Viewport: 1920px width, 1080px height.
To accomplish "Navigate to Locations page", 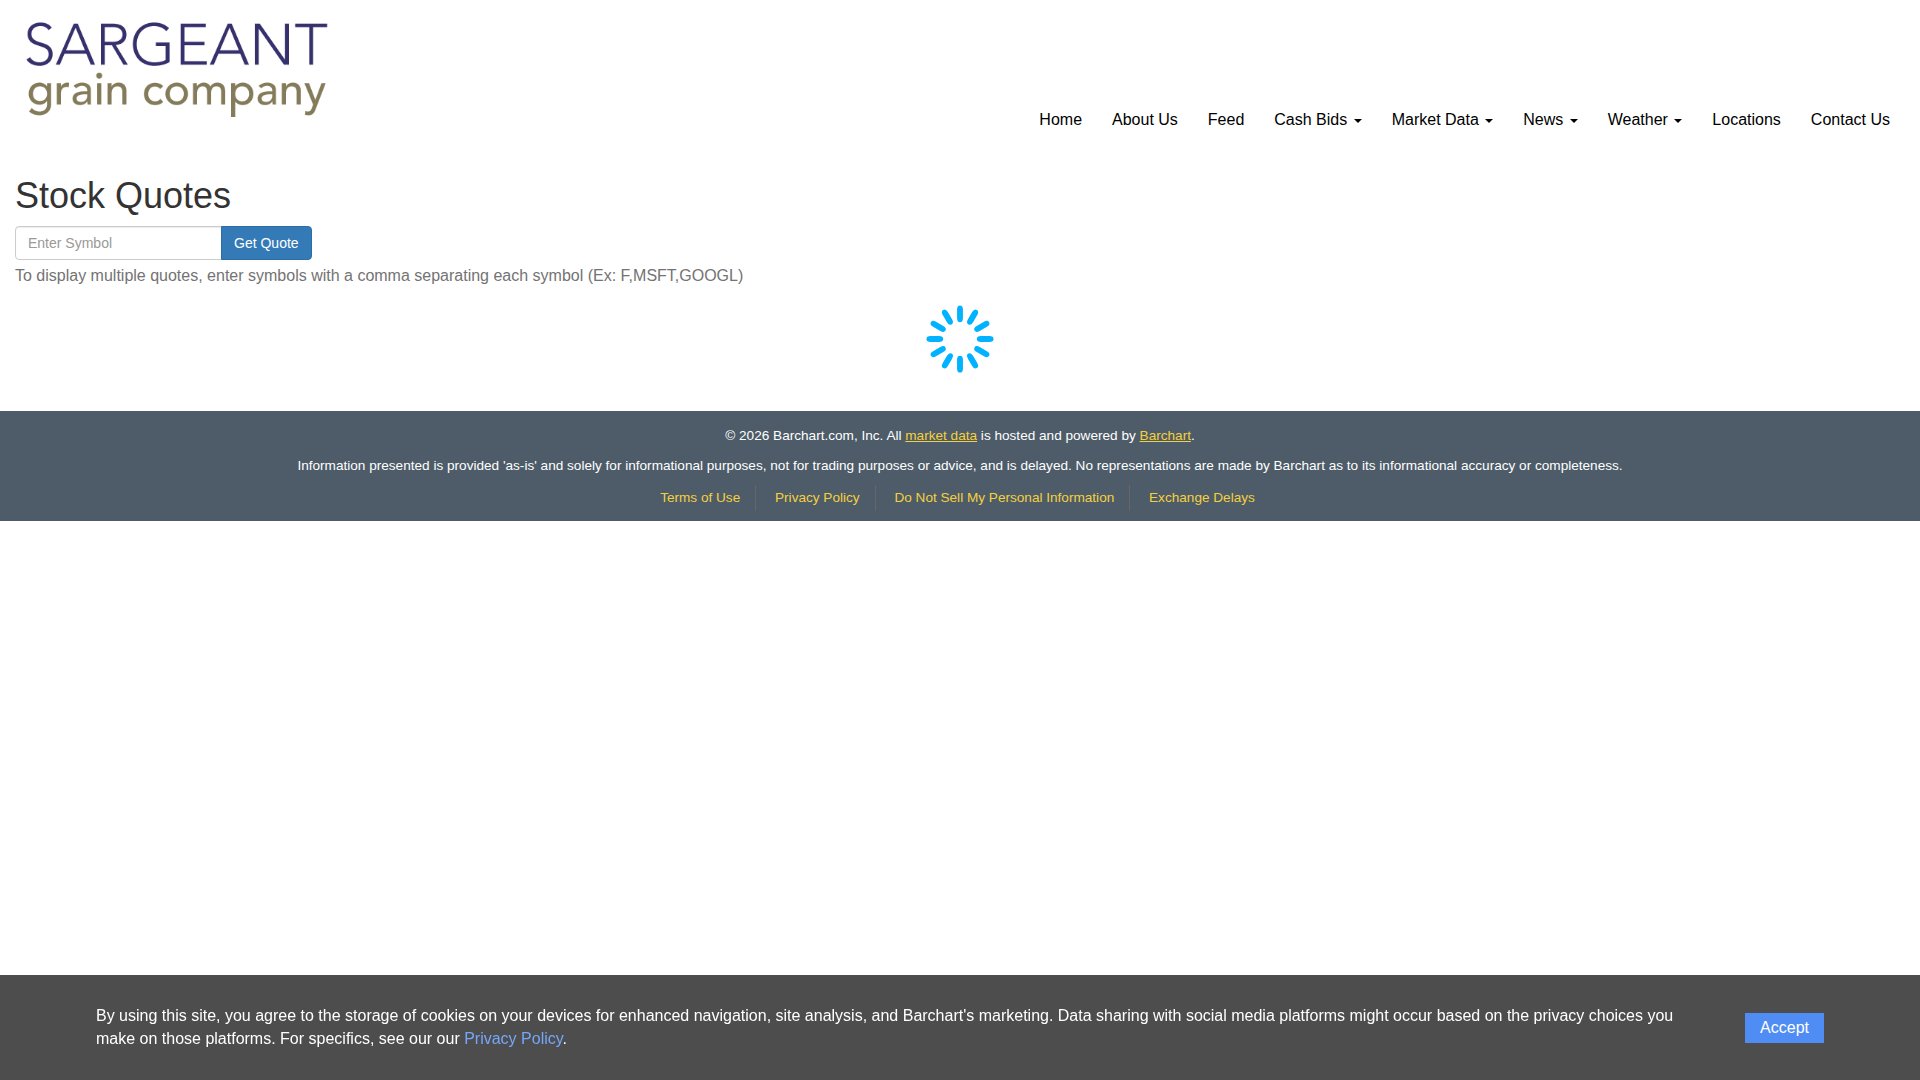I will pyautogui.click(x=1745, y=120).
